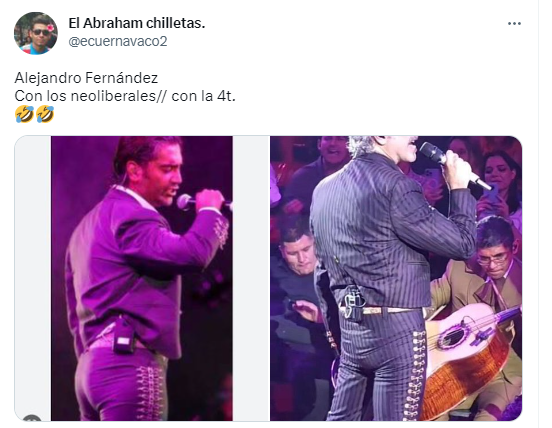Open the three-dot more options menu

pyautogui.click(x=514, y=24)
